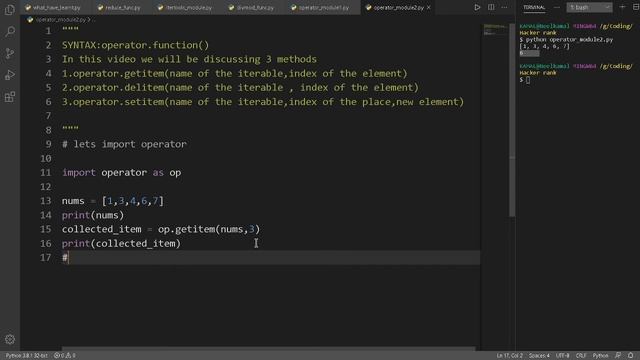Image resolution: width=640 pixels, height=360 pixels.
Task: Select the Python 3.8.1 32-bit interpreter
Action: coord(27,356)
